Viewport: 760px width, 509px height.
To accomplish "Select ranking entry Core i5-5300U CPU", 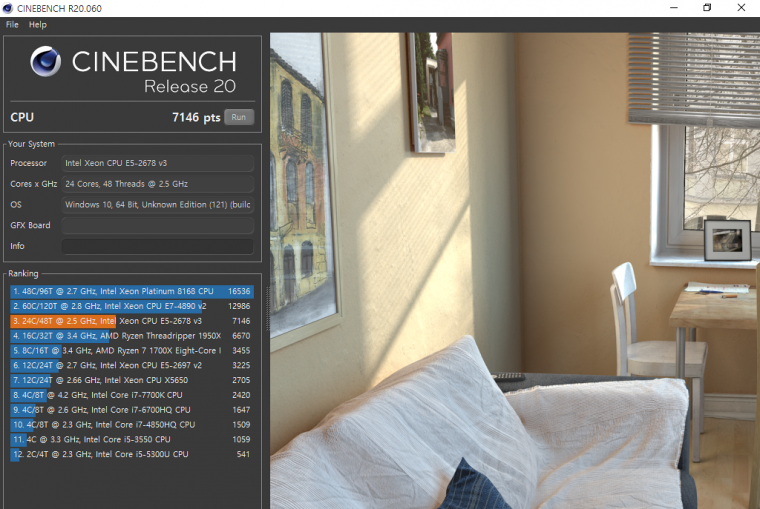I will (x=131, y=454).
